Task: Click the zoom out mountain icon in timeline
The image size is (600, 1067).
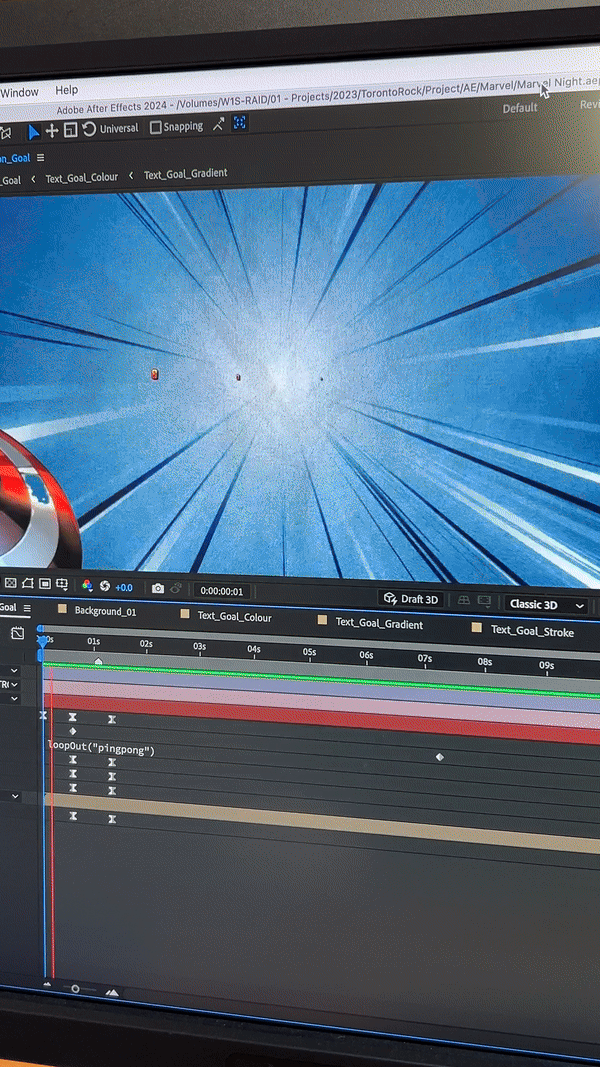Action: click(47, 984)
